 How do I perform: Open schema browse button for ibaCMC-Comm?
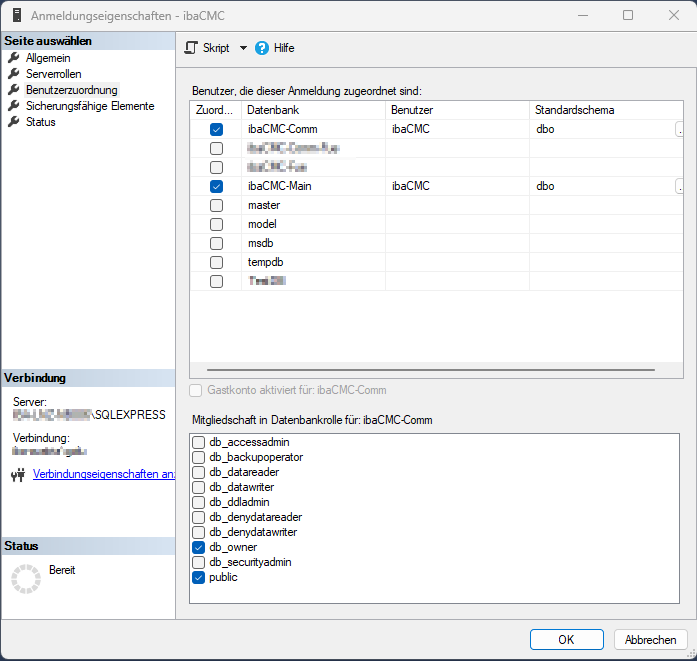click(x=680, y=129)
